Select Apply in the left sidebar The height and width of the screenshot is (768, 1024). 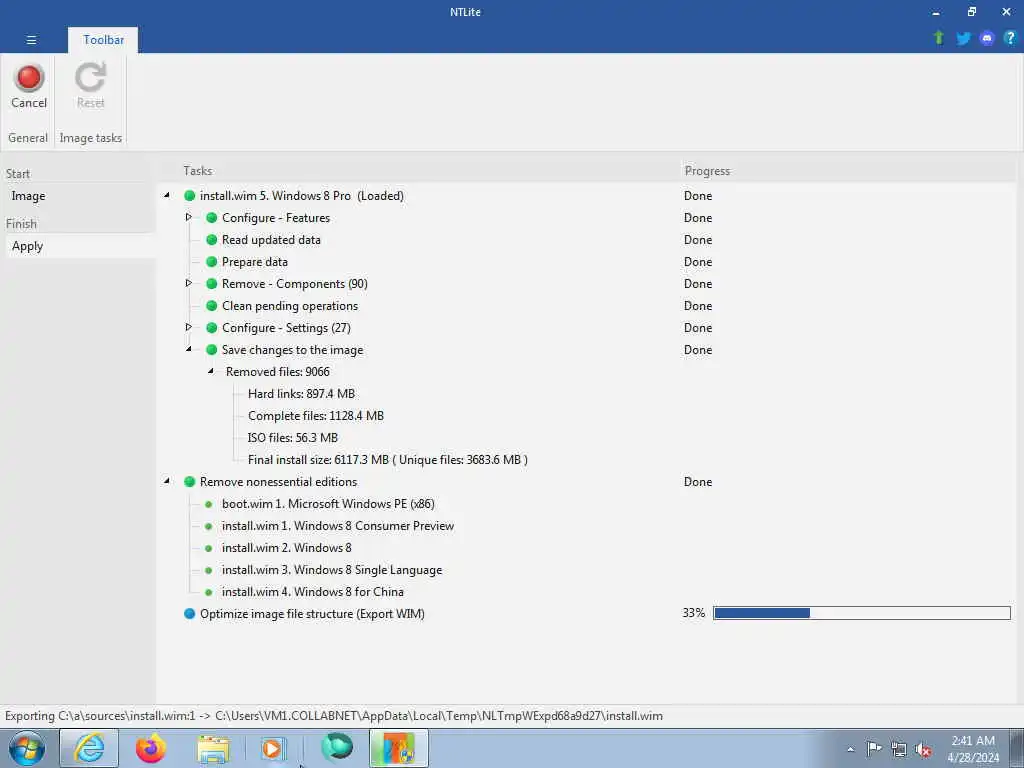pos(27,246)
